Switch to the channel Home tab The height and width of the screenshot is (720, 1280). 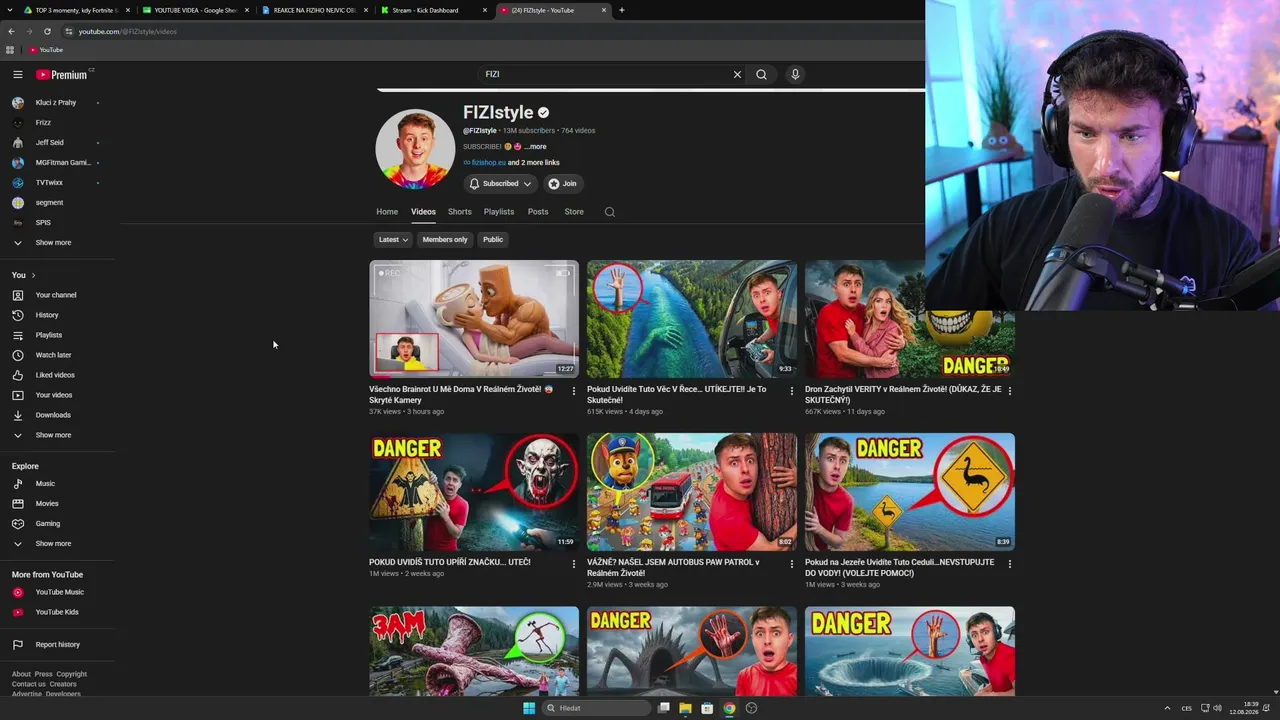tap(387, 212)
